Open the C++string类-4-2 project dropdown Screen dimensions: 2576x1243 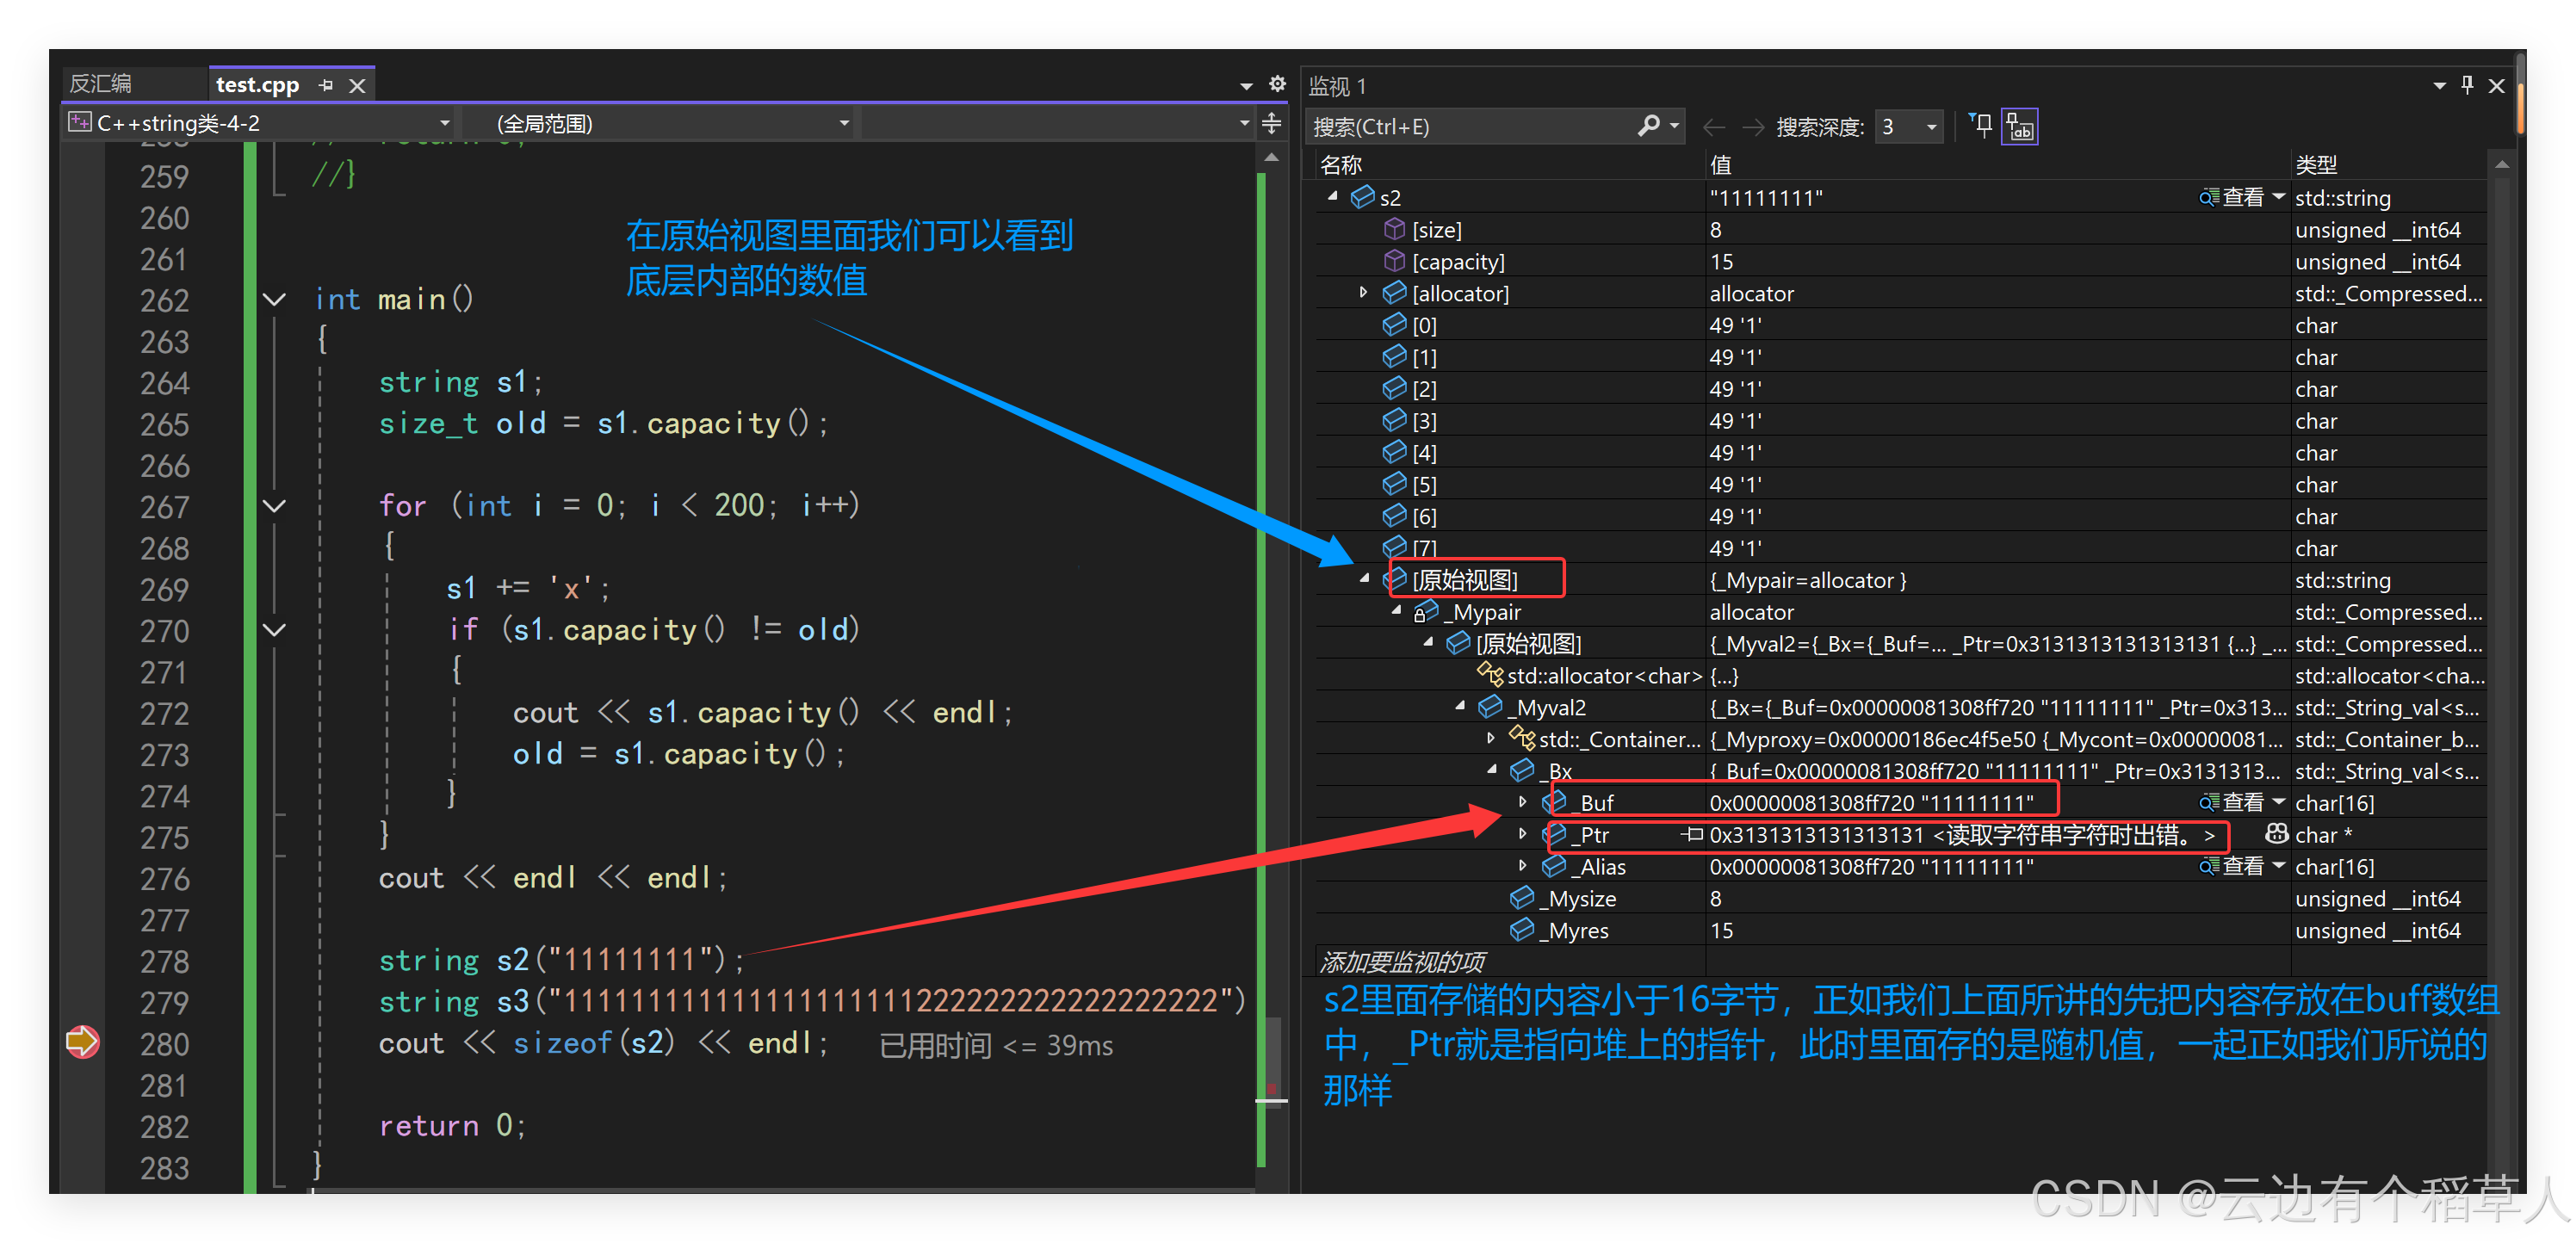(x=444, y=123)
